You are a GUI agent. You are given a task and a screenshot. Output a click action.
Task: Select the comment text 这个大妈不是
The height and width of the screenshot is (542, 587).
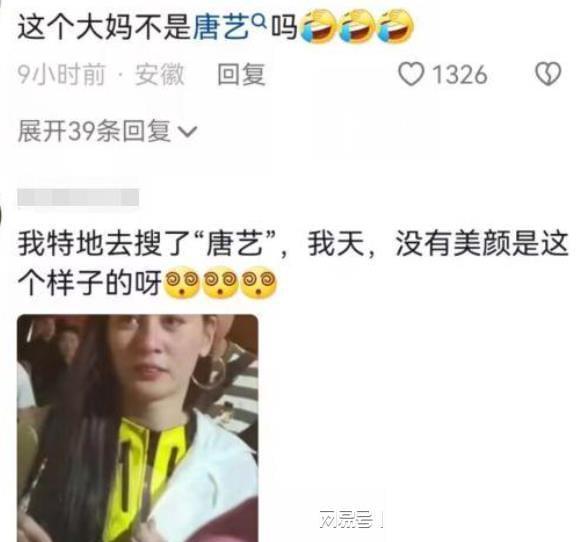point(104,27)
